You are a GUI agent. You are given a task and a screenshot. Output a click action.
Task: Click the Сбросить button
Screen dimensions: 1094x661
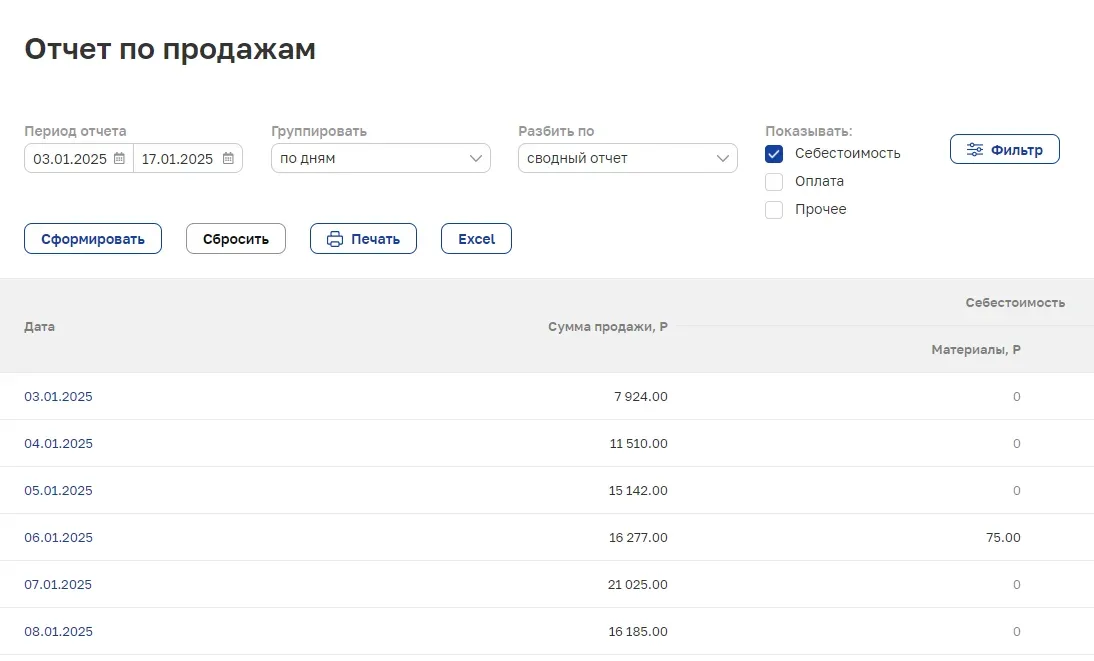236,239
